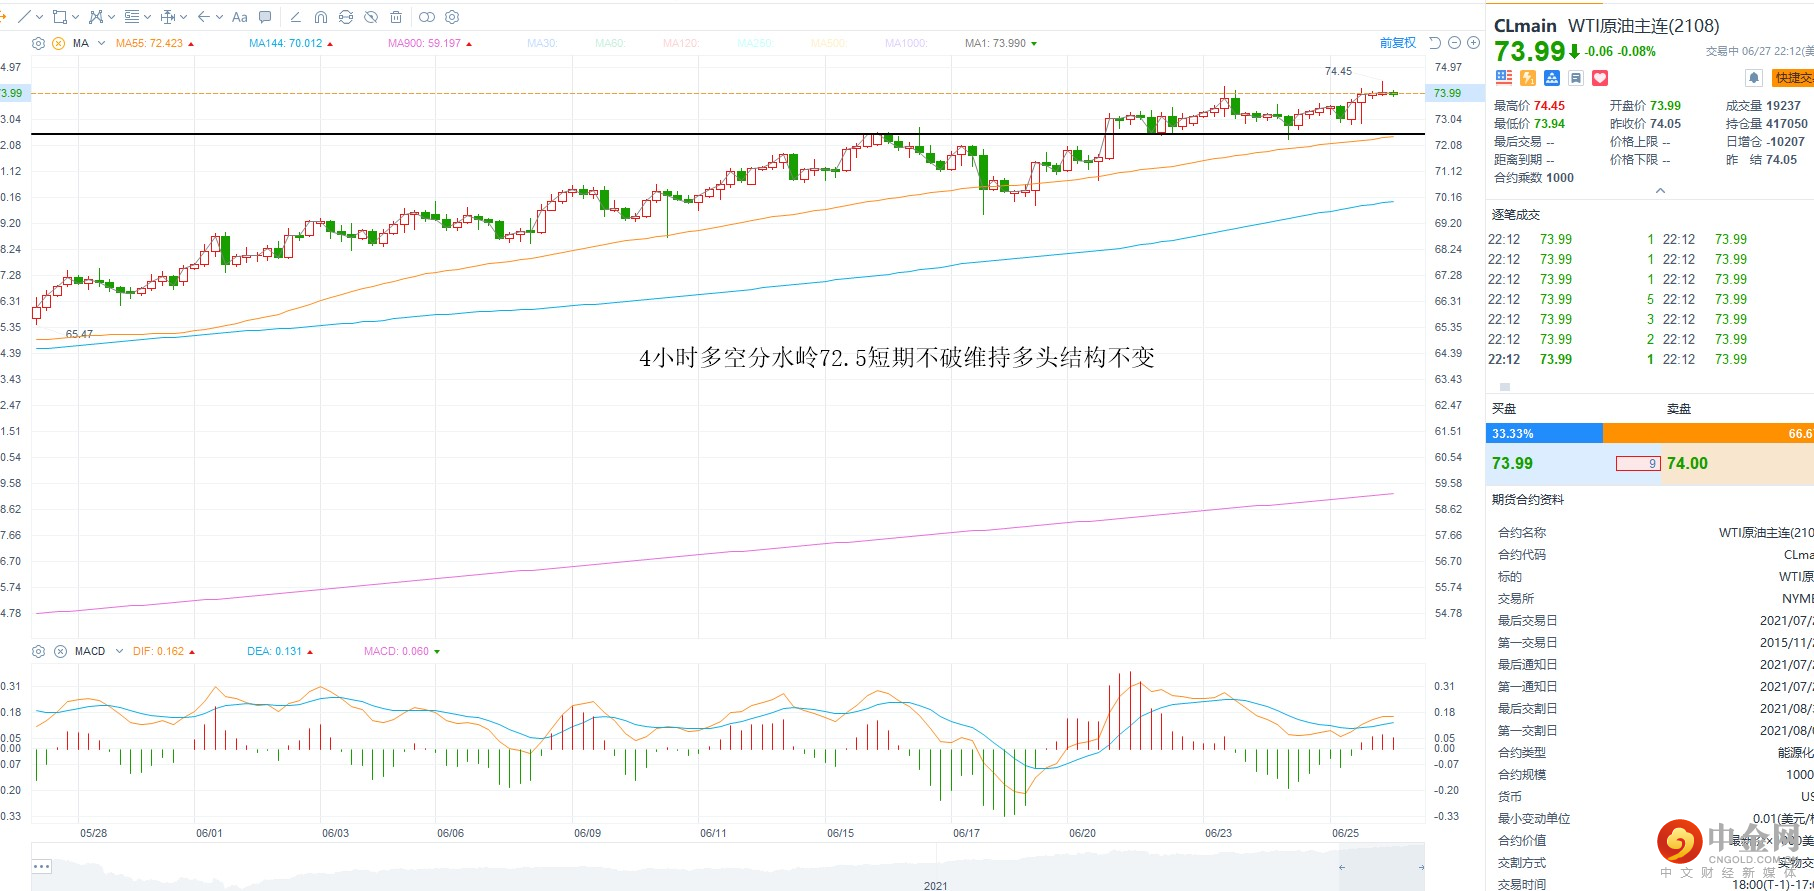The width and height of the screenshot is (1814, 891).
Task: Click the DEA 0.131 value label
Action: (274, 651)
